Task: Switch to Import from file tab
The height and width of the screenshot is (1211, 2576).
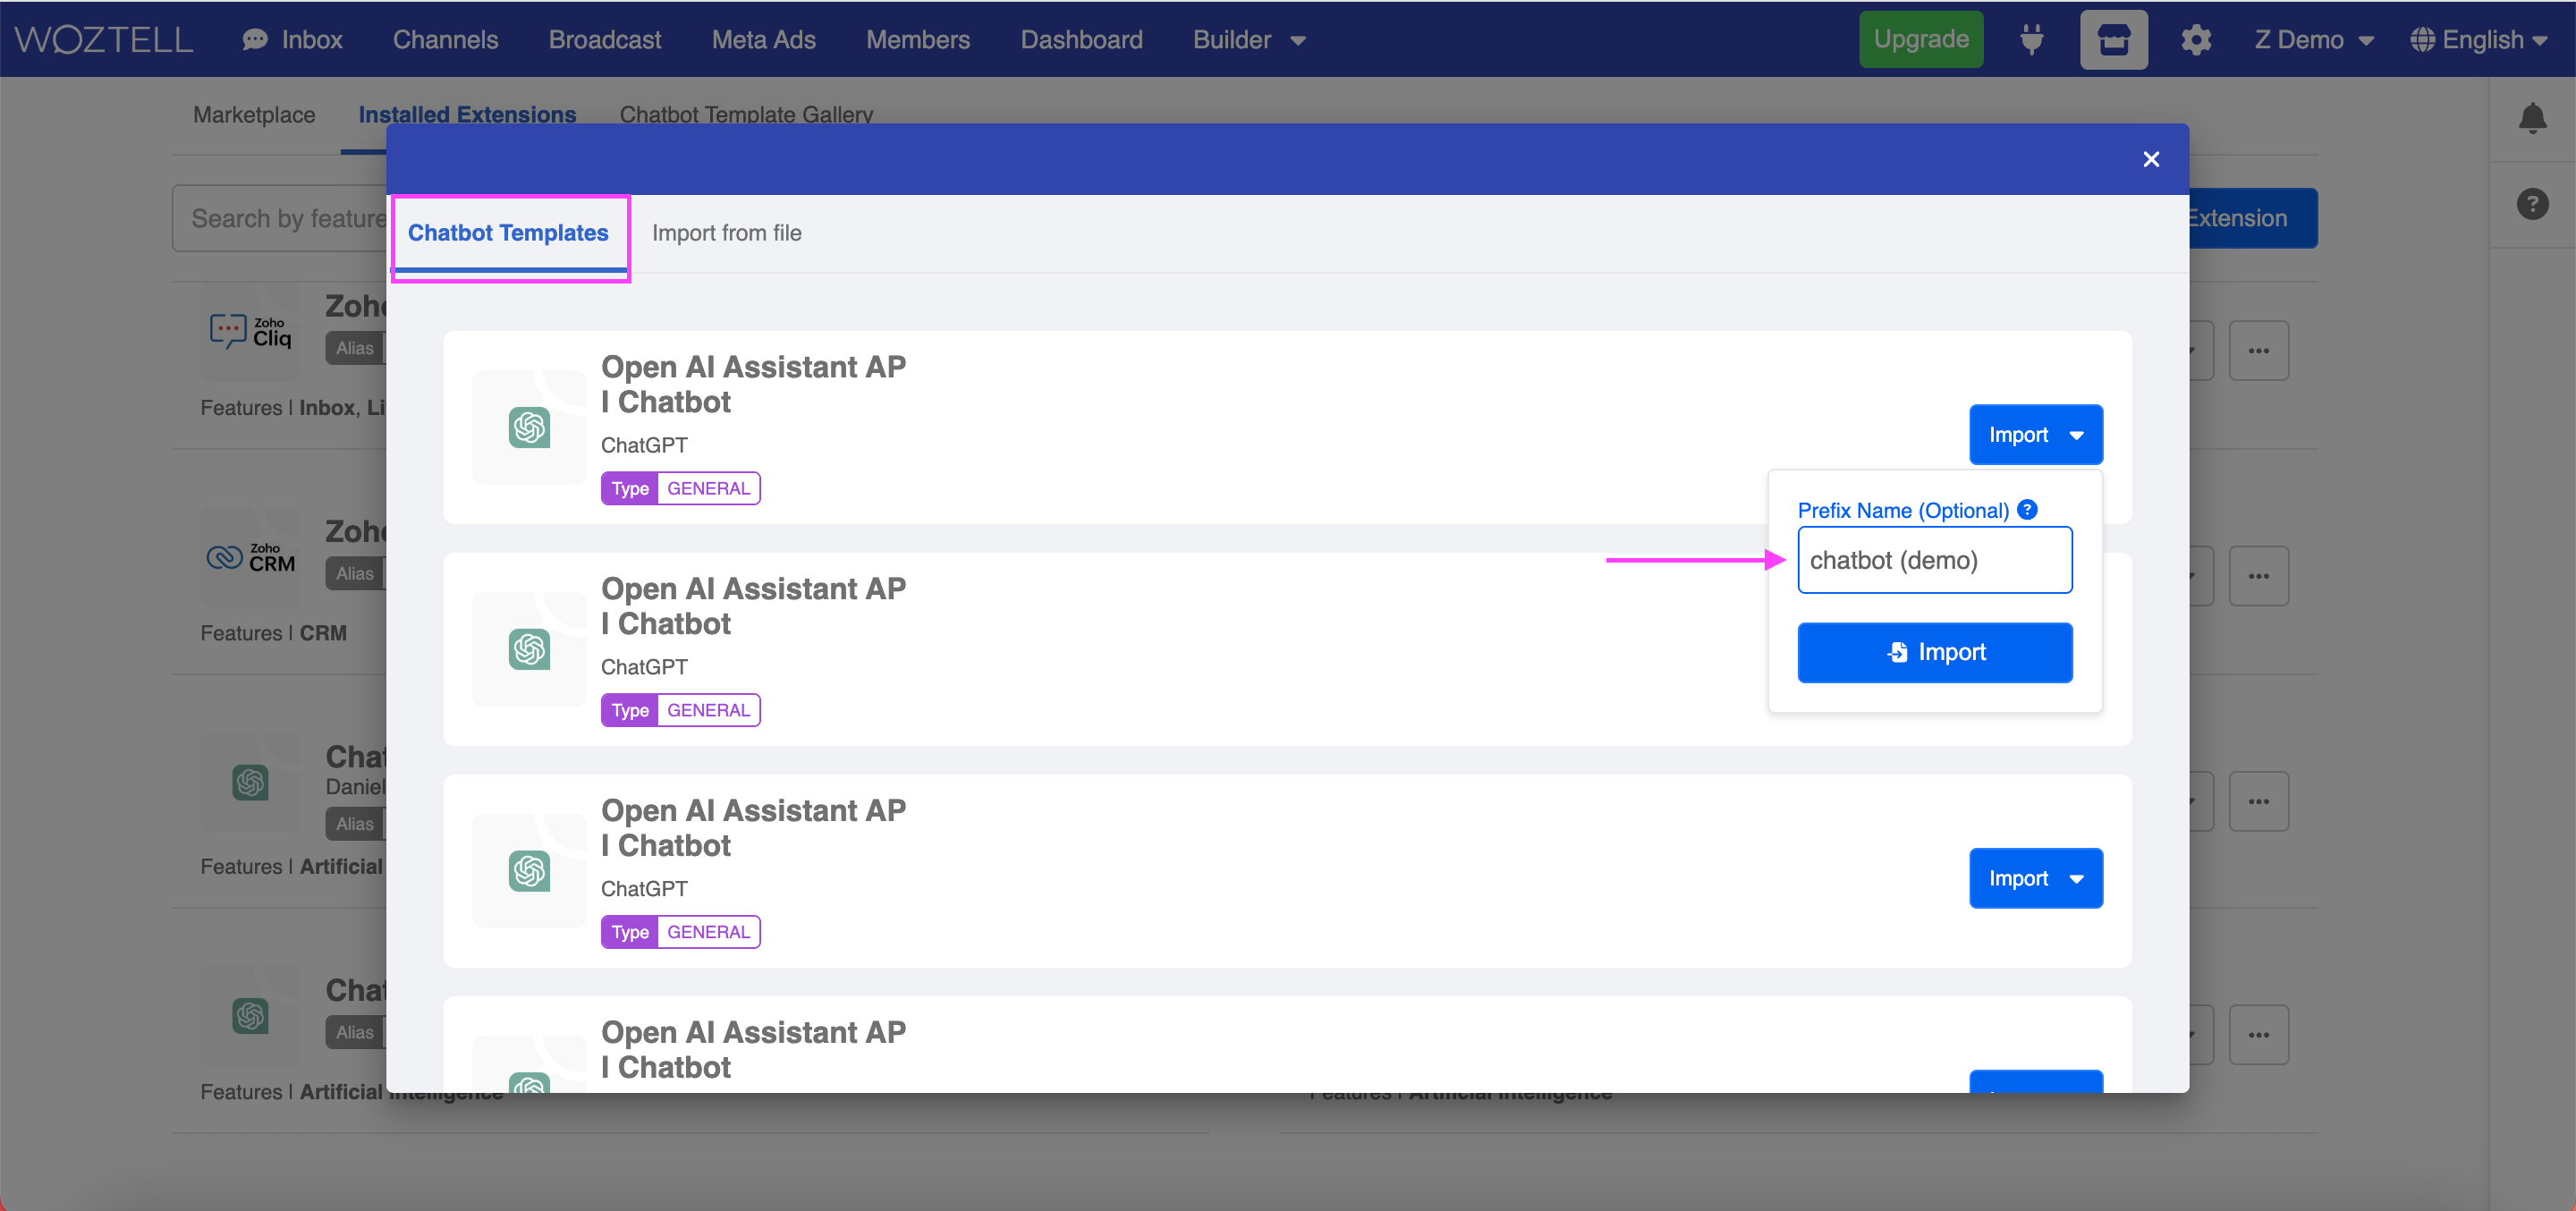Action: [727, 233]
